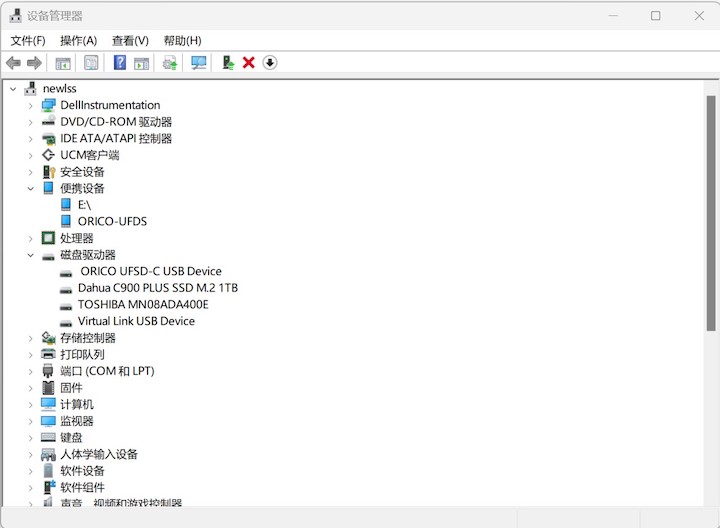Screen dimensions: 720x528
Task: Open the 操作(A) menu
Action: [x=78, y=40]
